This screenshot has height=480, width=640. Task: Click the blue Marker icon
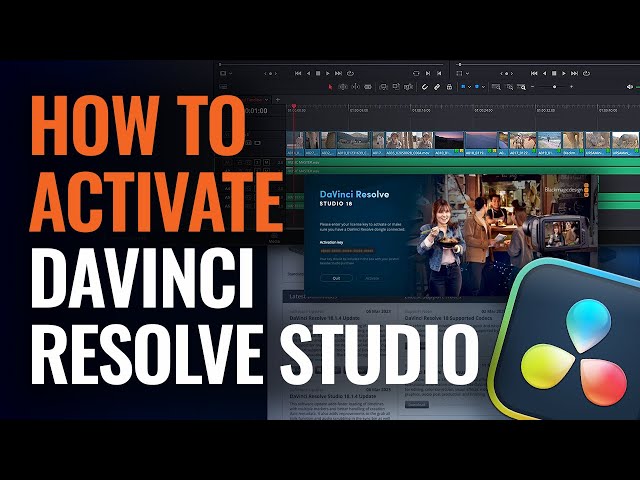[477, 87]
